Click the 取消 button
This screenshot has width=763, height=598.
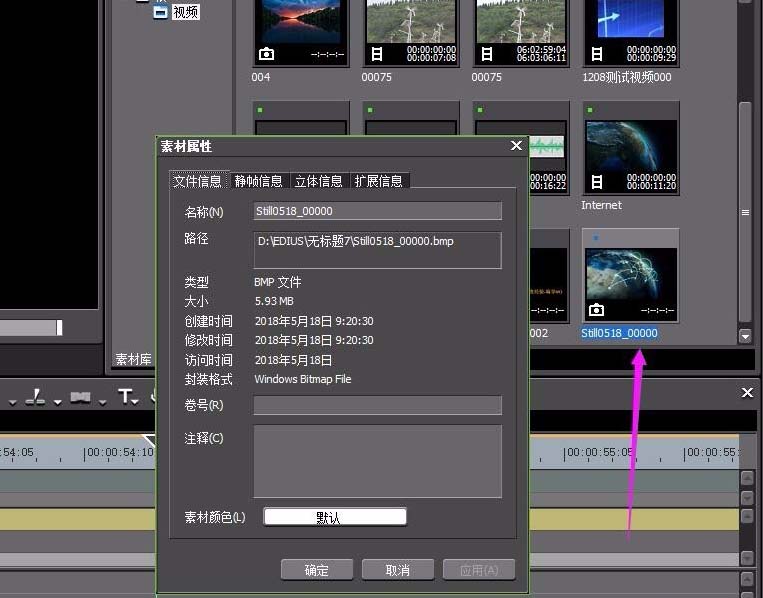coord(398,570)
